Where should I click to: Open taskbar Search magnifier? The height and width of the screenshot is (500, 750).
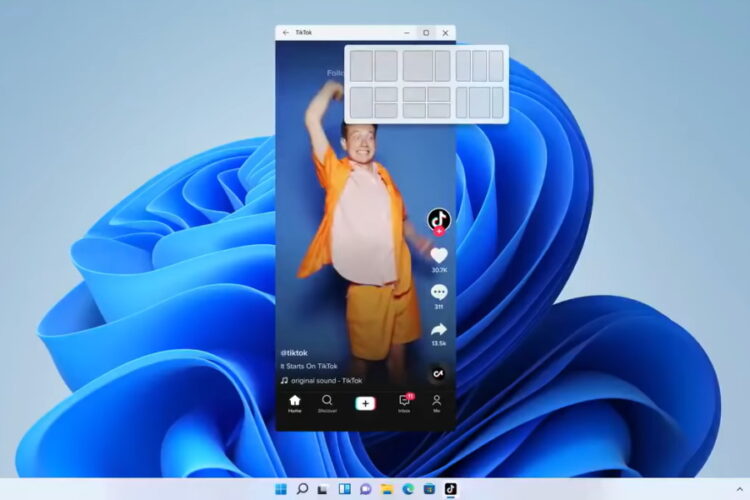[x=302, y=489]
